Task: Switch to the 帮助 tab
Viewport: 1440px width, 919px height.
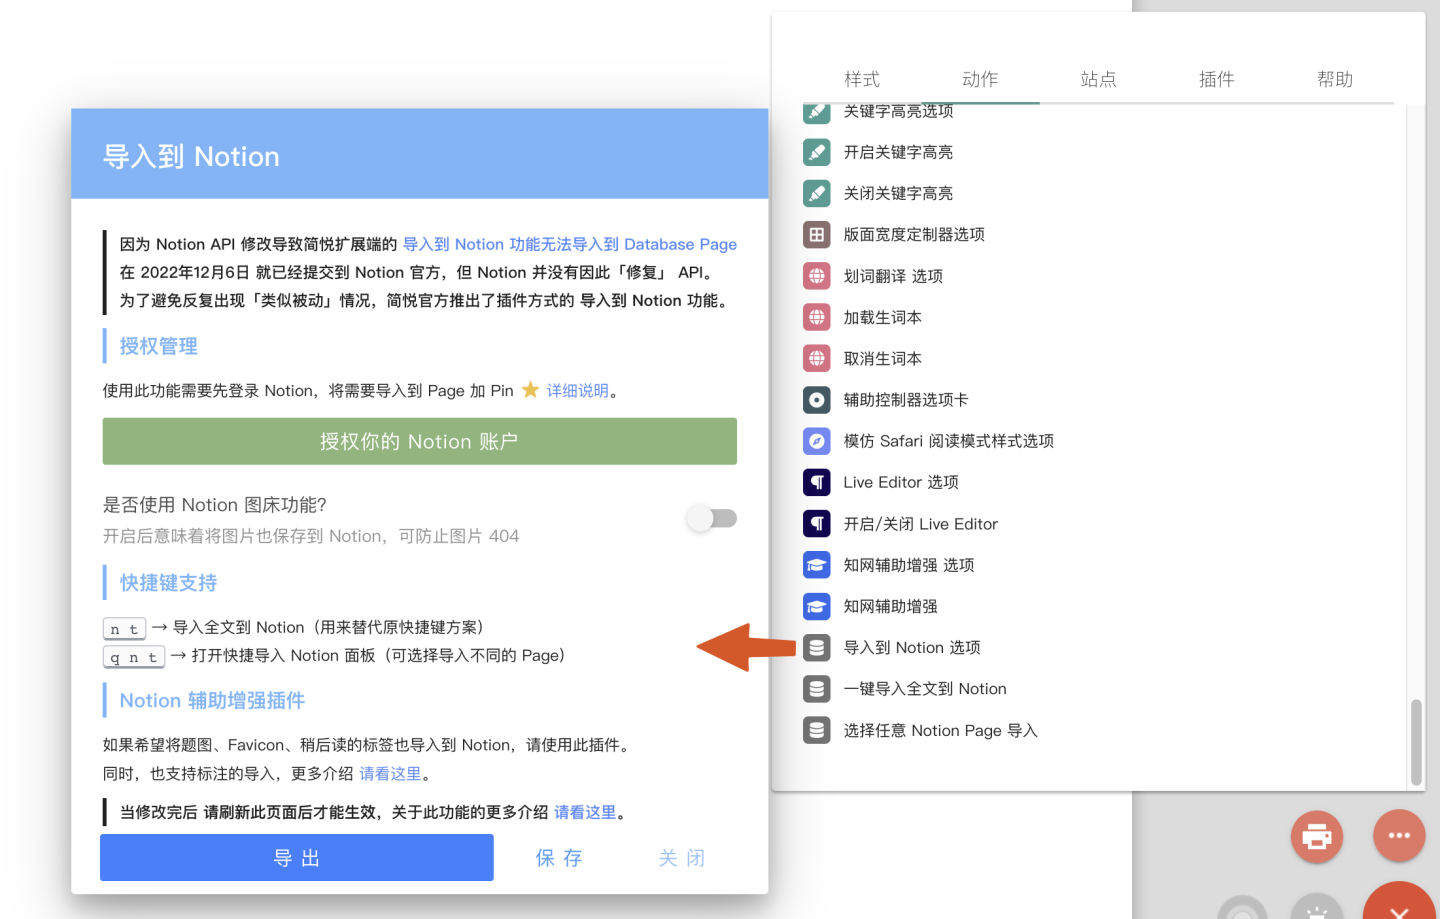Action: (1335, 79)
